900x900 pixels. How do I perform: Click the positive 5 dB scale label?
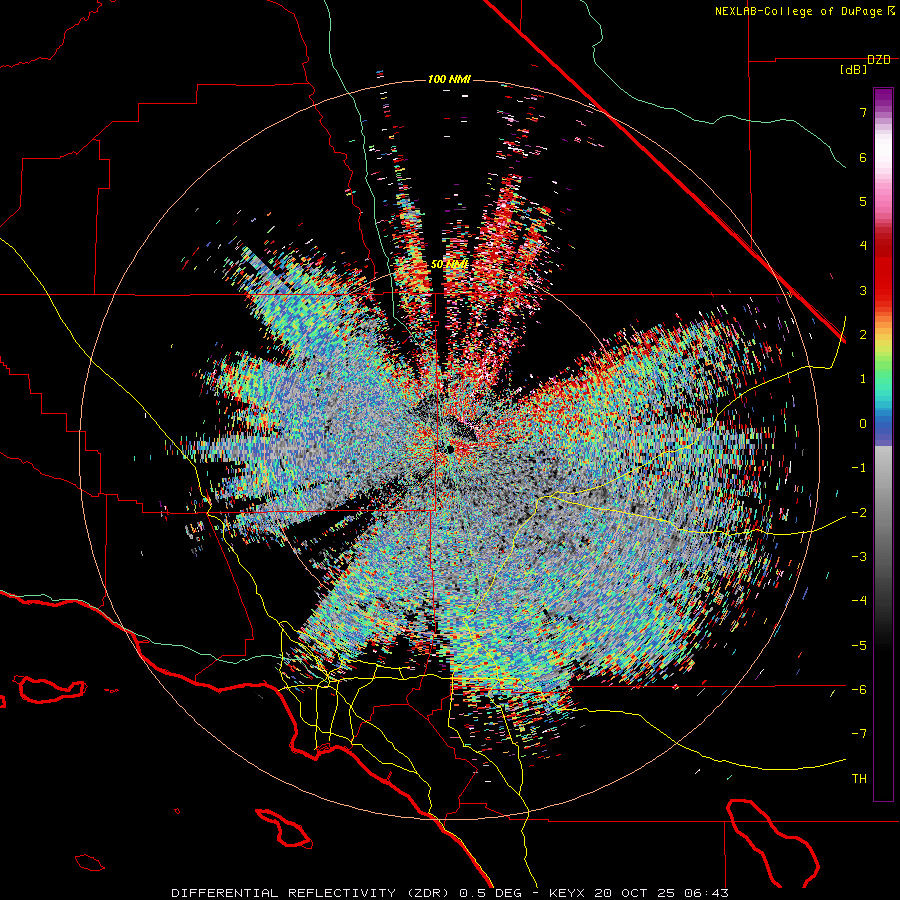pos(863,201)
